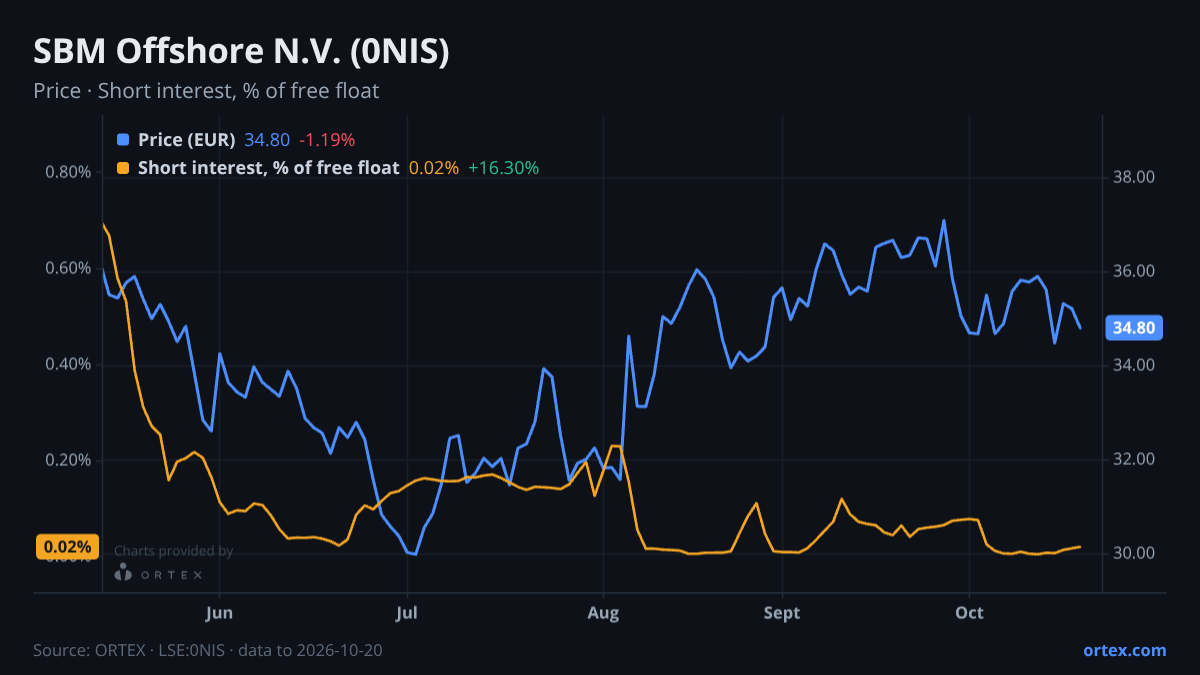Click the 34.00 right axis label
This screenshot has height=675, width=1200.
(x=1134, y=366)
